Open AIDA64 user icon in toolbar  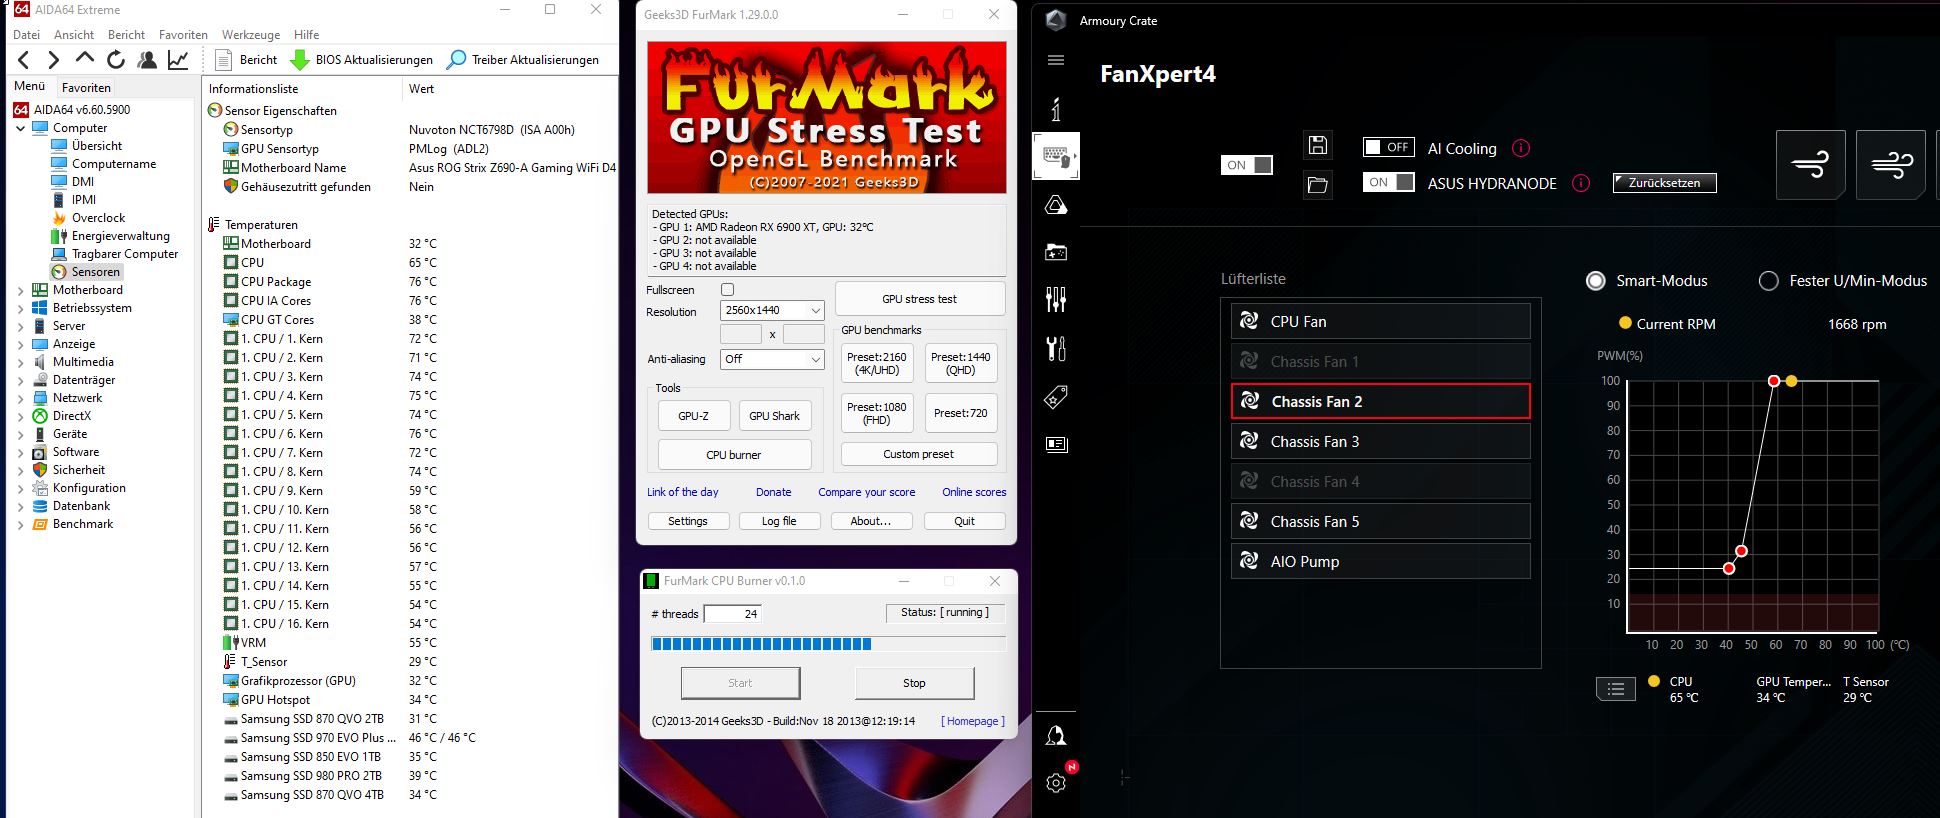147,60
